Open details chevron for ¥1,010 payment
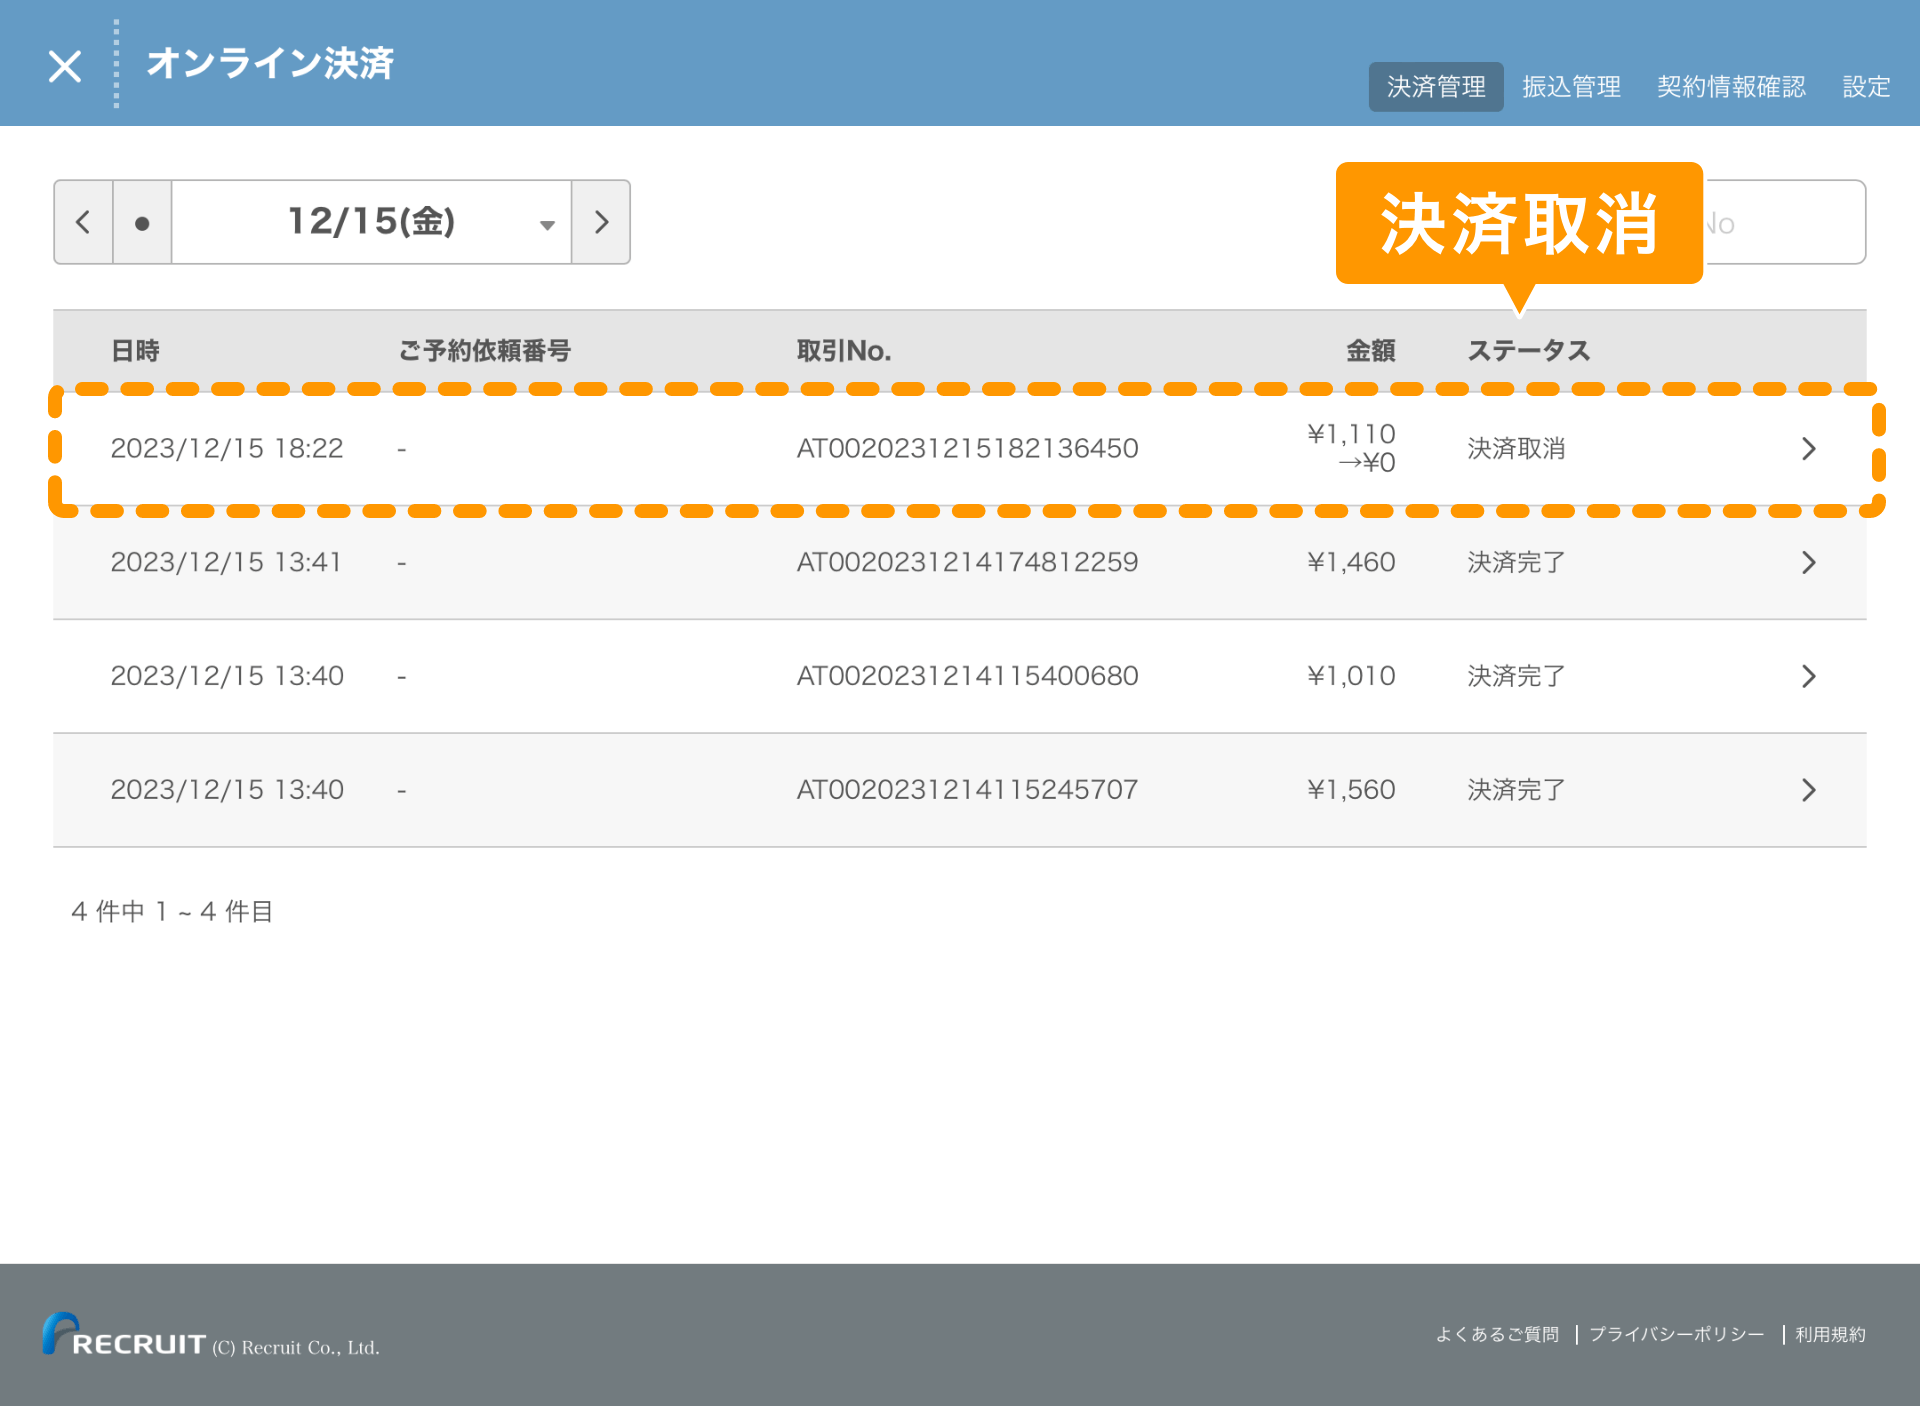 tap(1808, 677)
